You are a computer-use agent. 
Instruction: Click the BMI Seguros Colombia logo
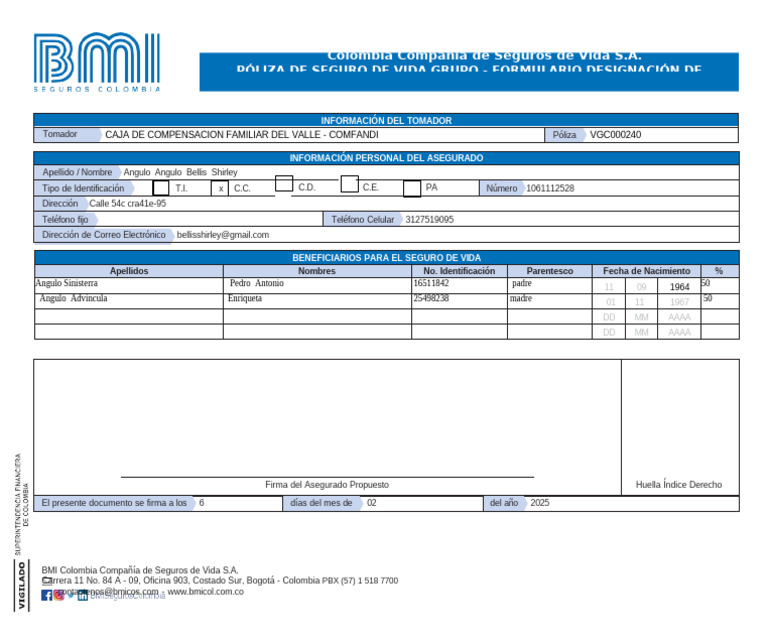(x=97, y=62)
